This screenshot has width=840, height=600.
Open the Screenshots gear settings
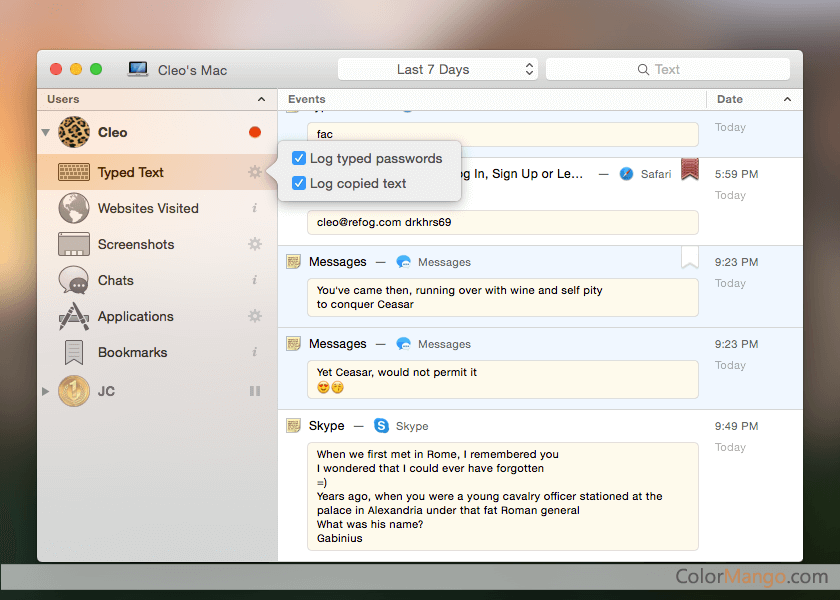[x=255, y=244]
